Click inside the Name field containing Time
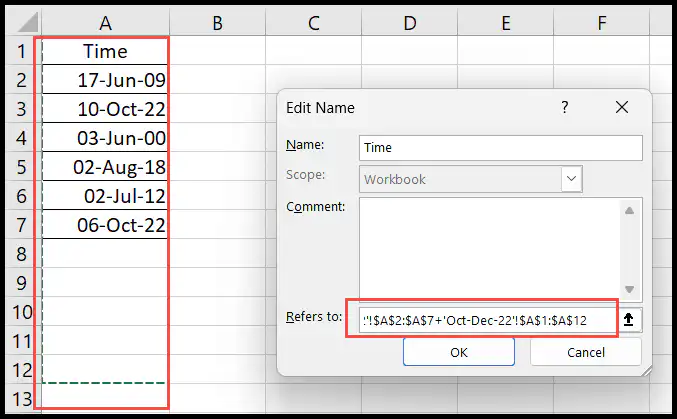This screenshot has width=677, height=419. [x=500, y=148]
